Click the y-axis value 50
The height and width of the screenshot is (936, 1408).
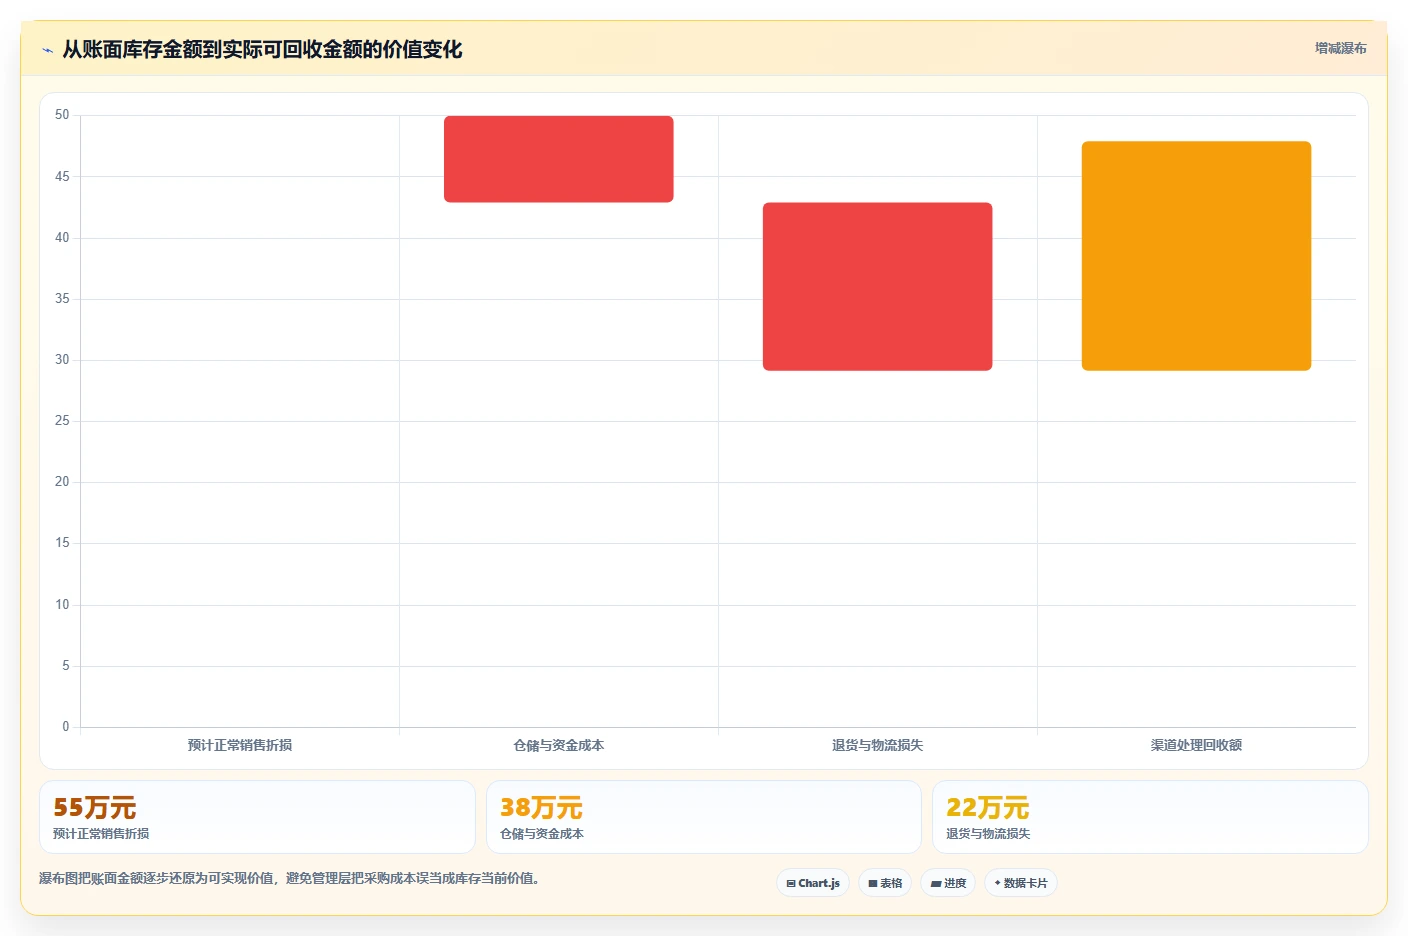[62, 115]
